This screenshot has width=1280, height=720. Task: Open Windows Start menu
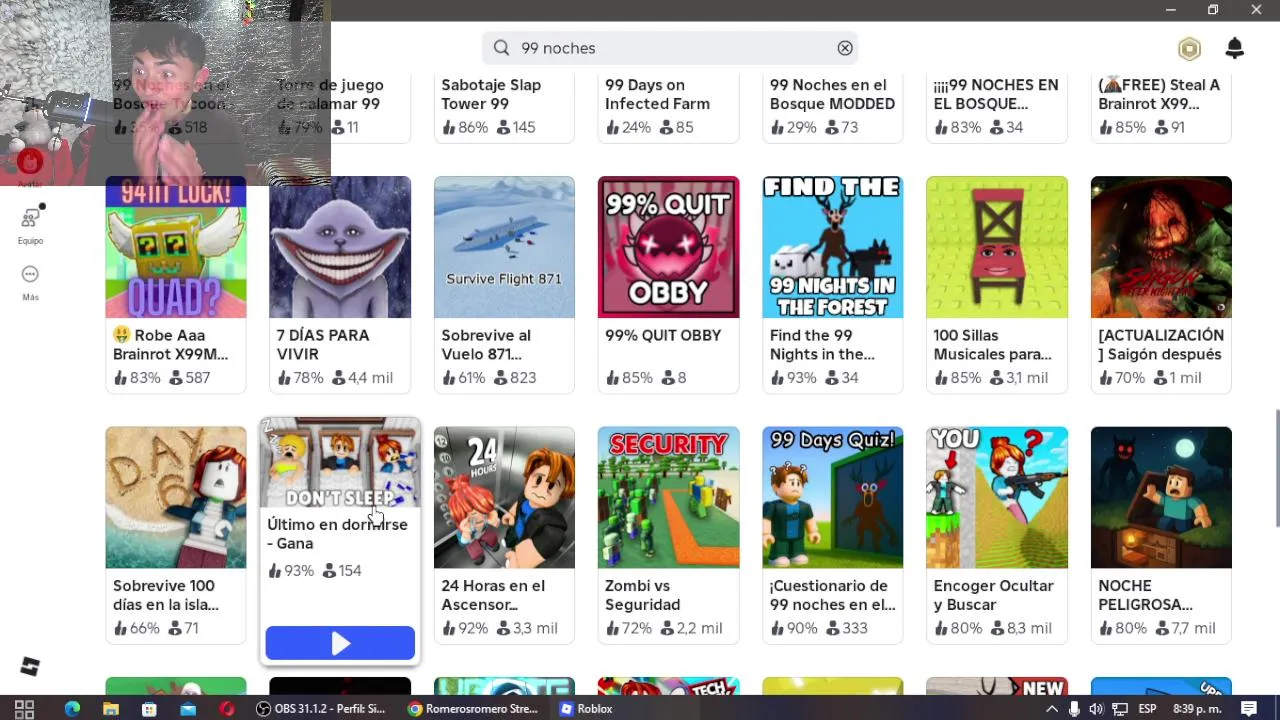click(x=24, y=709)
